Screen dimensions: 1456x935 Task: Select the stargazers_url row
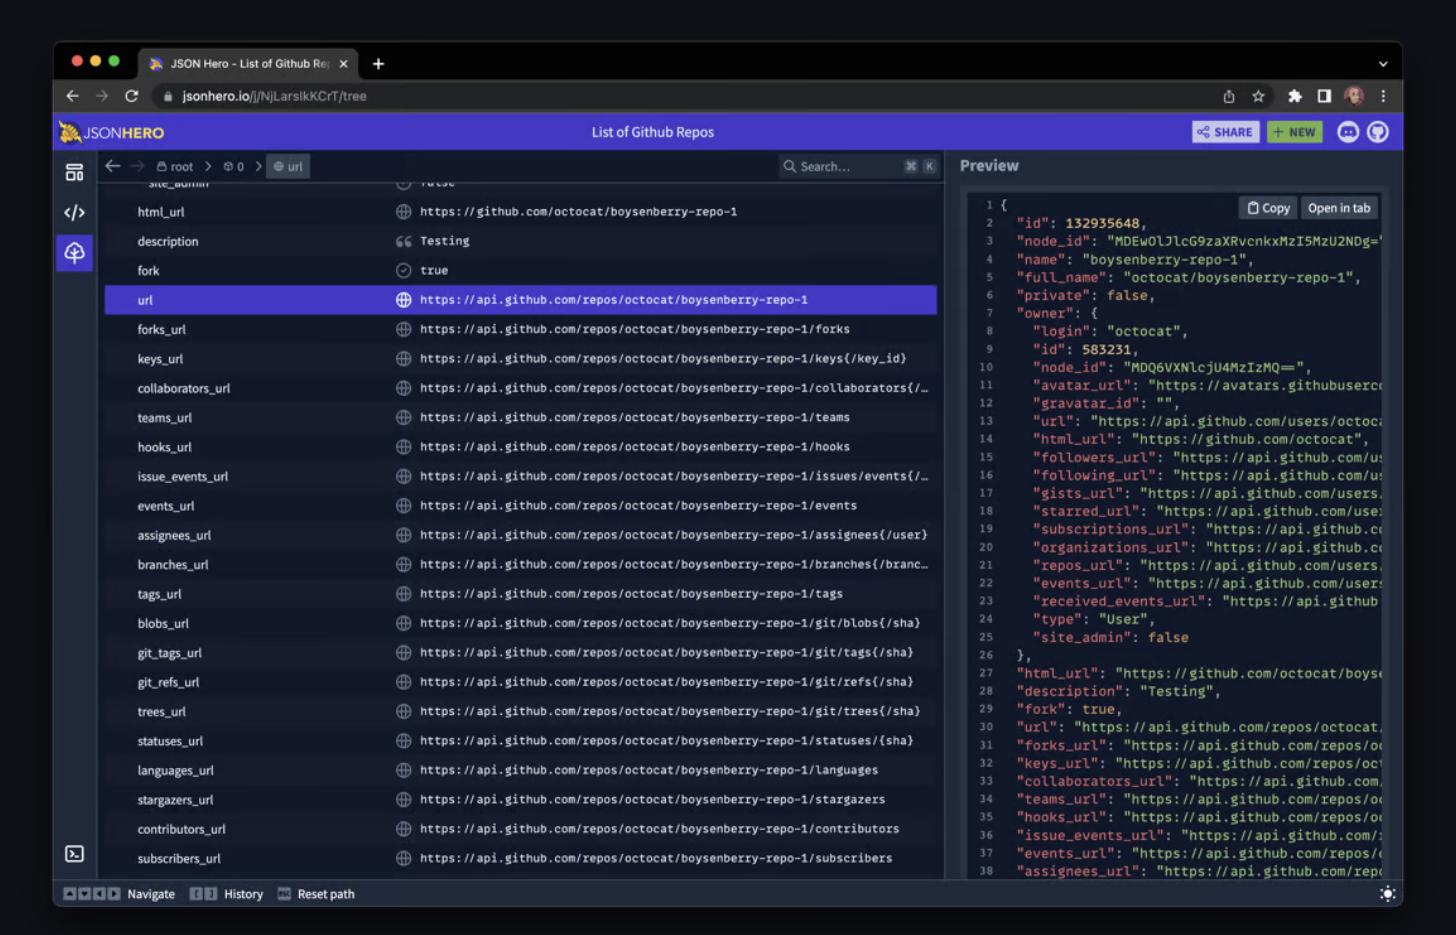tap(521, 800)
